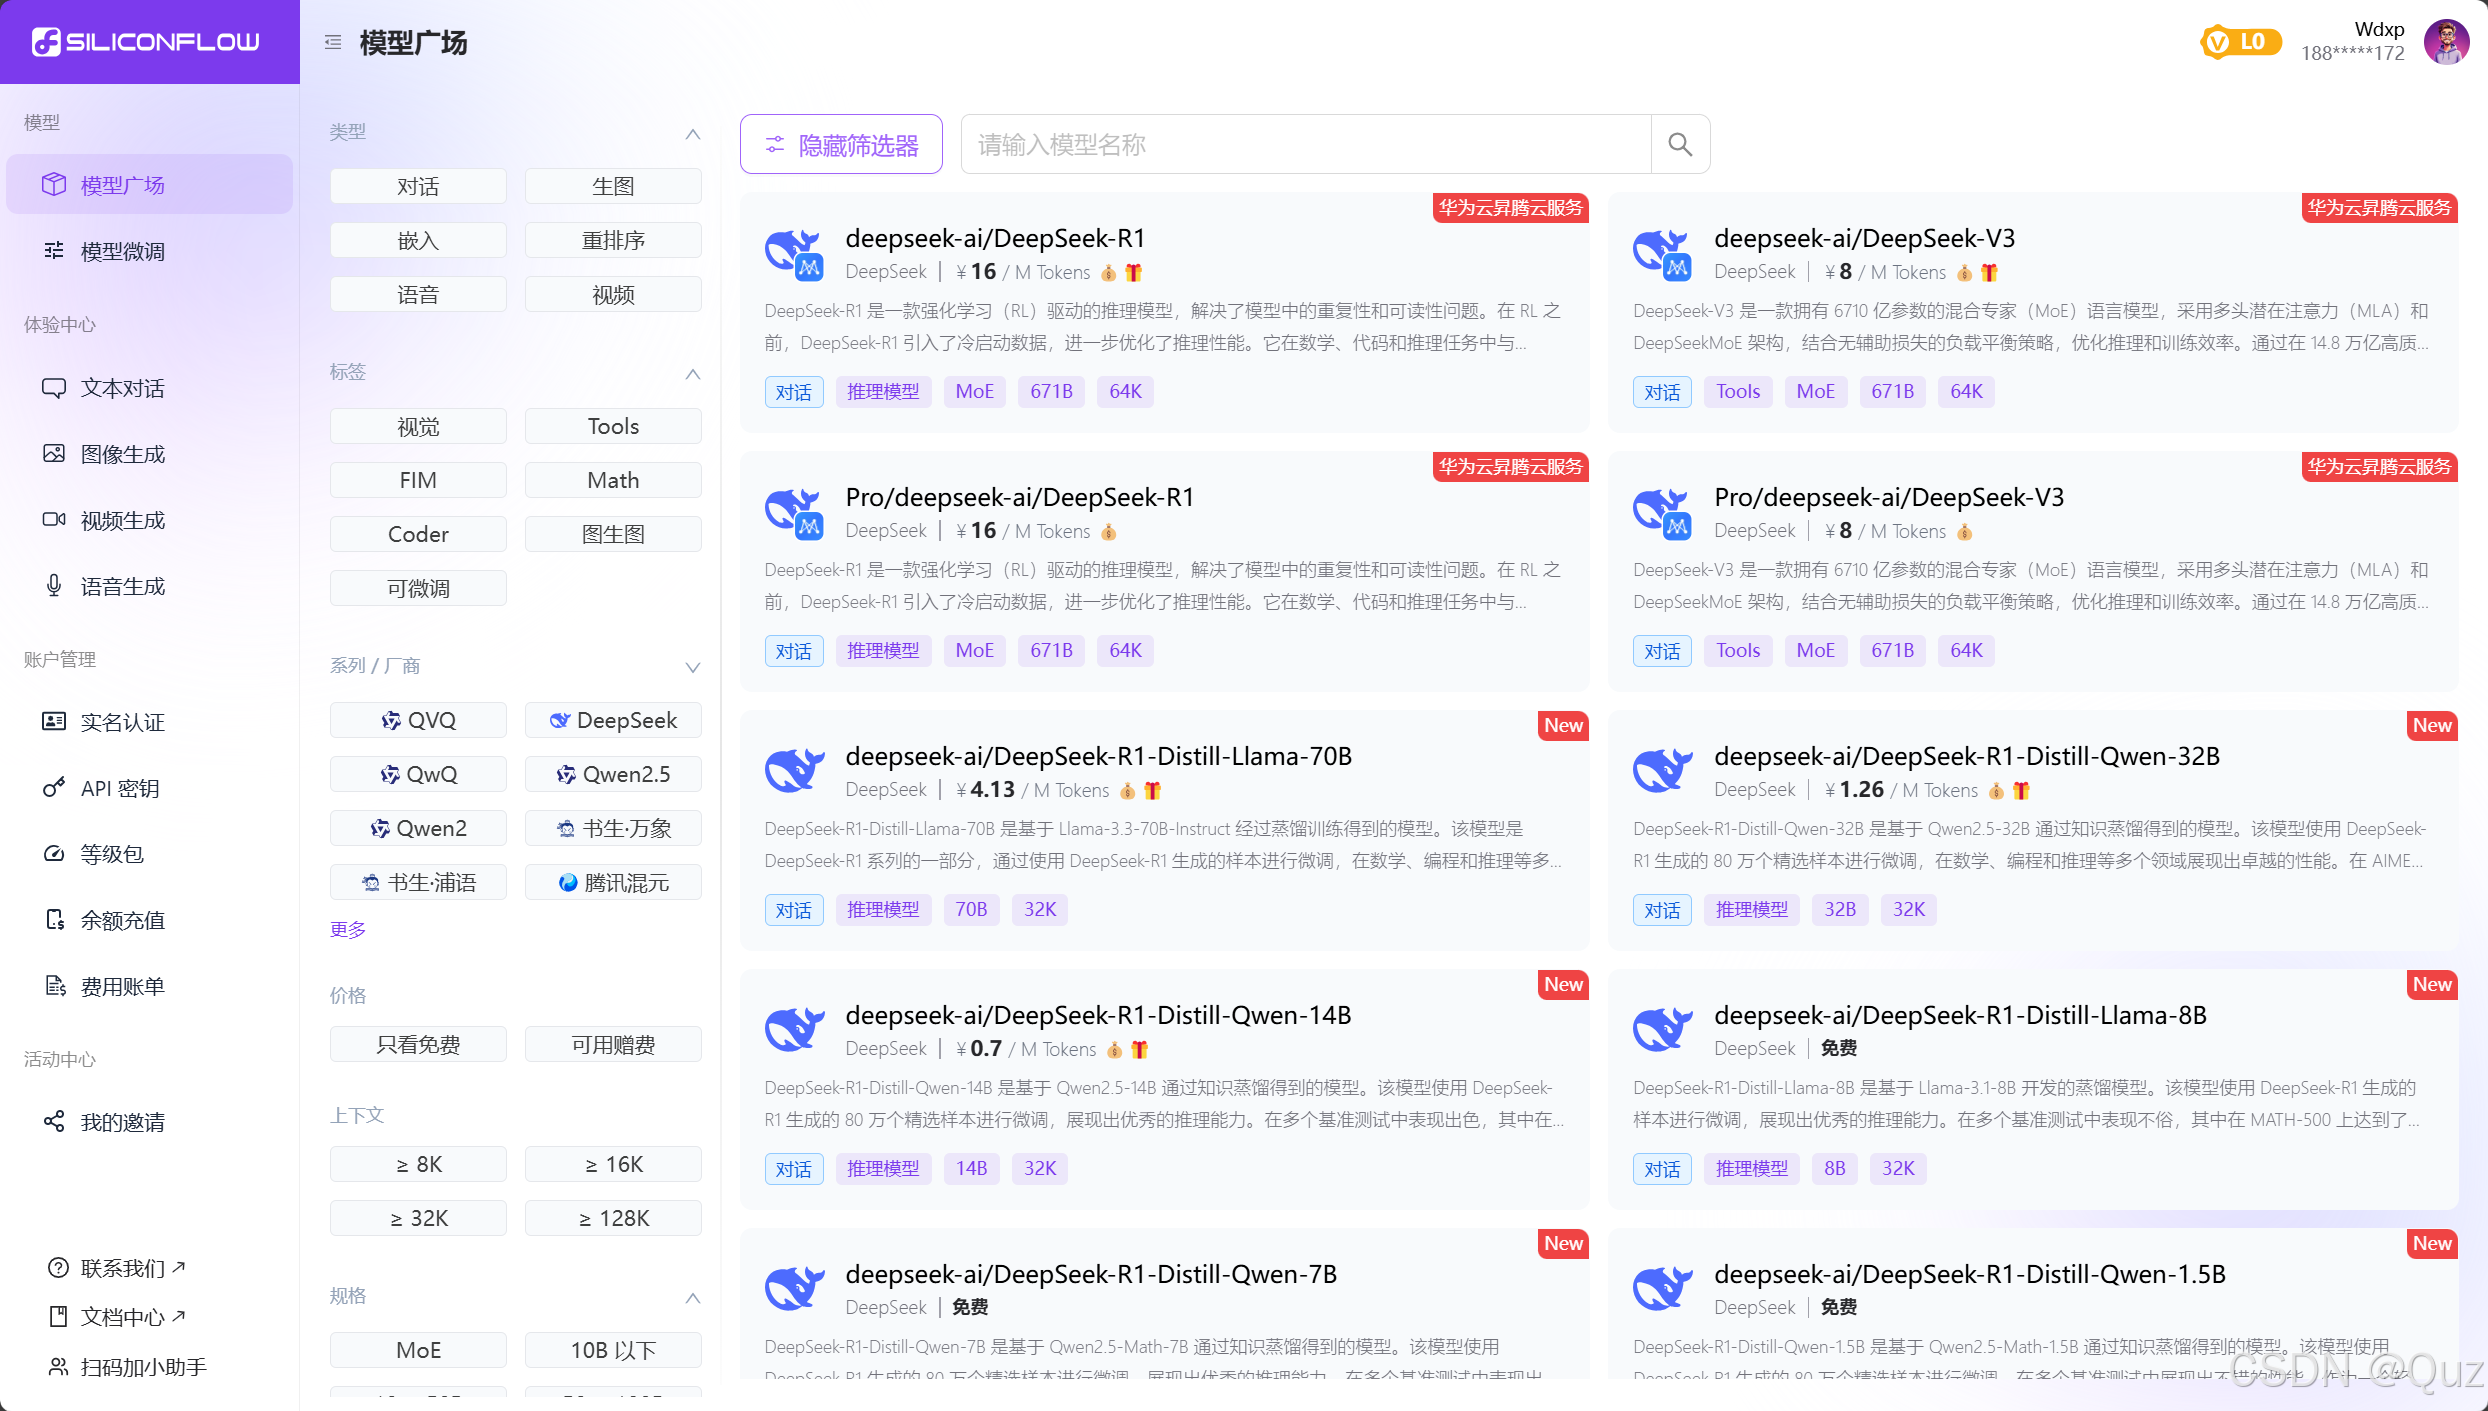2488x1411 pixels.
Task: Click the 671B tag on Pro/deepseek-ai/DeepSeek-R1
Action: (1051, 650)
